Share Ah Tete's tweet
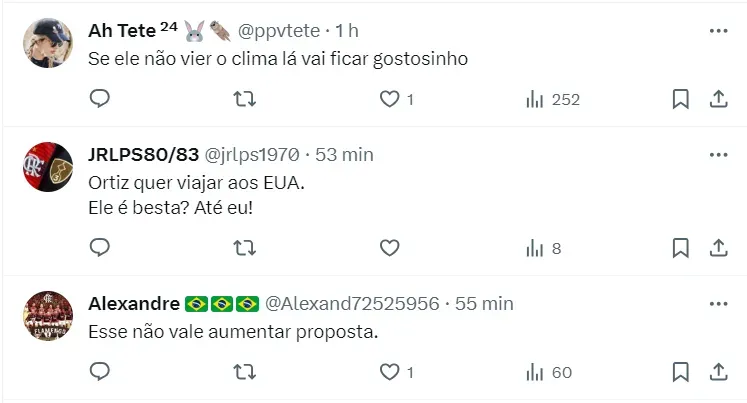 (718, 99)
